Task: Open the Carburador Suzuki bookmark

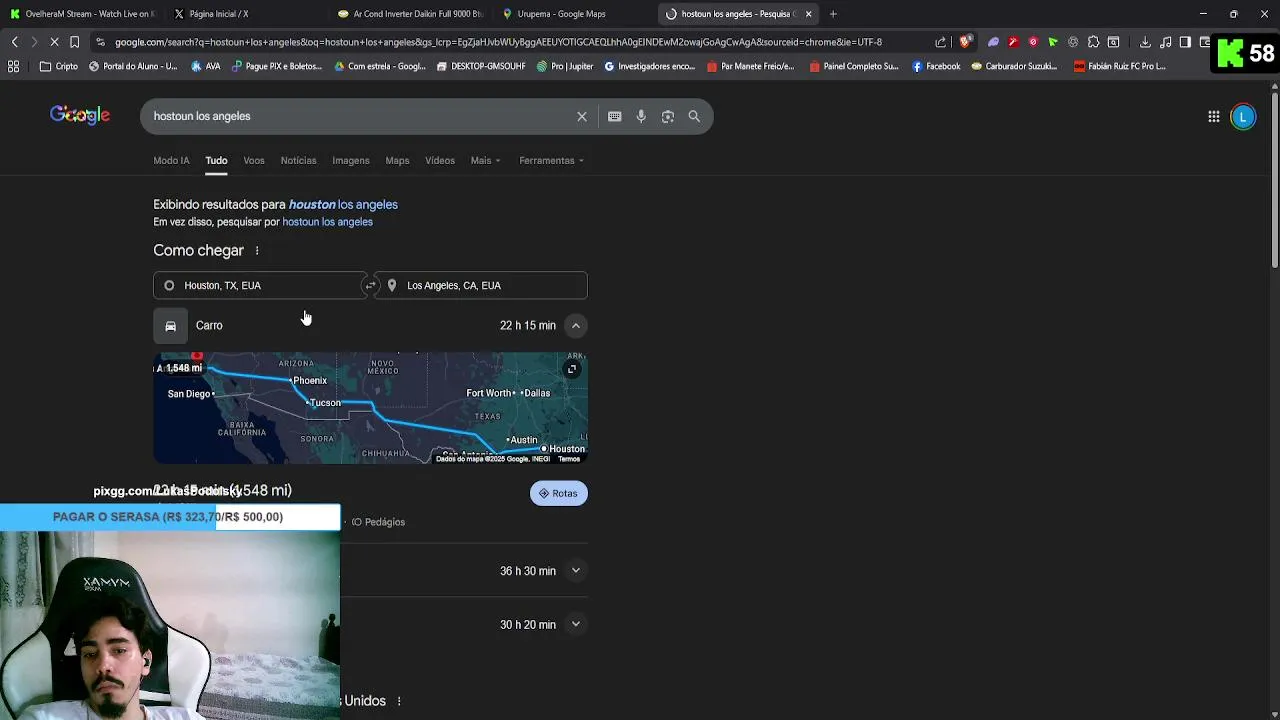Action: [x=1014, y=66]
